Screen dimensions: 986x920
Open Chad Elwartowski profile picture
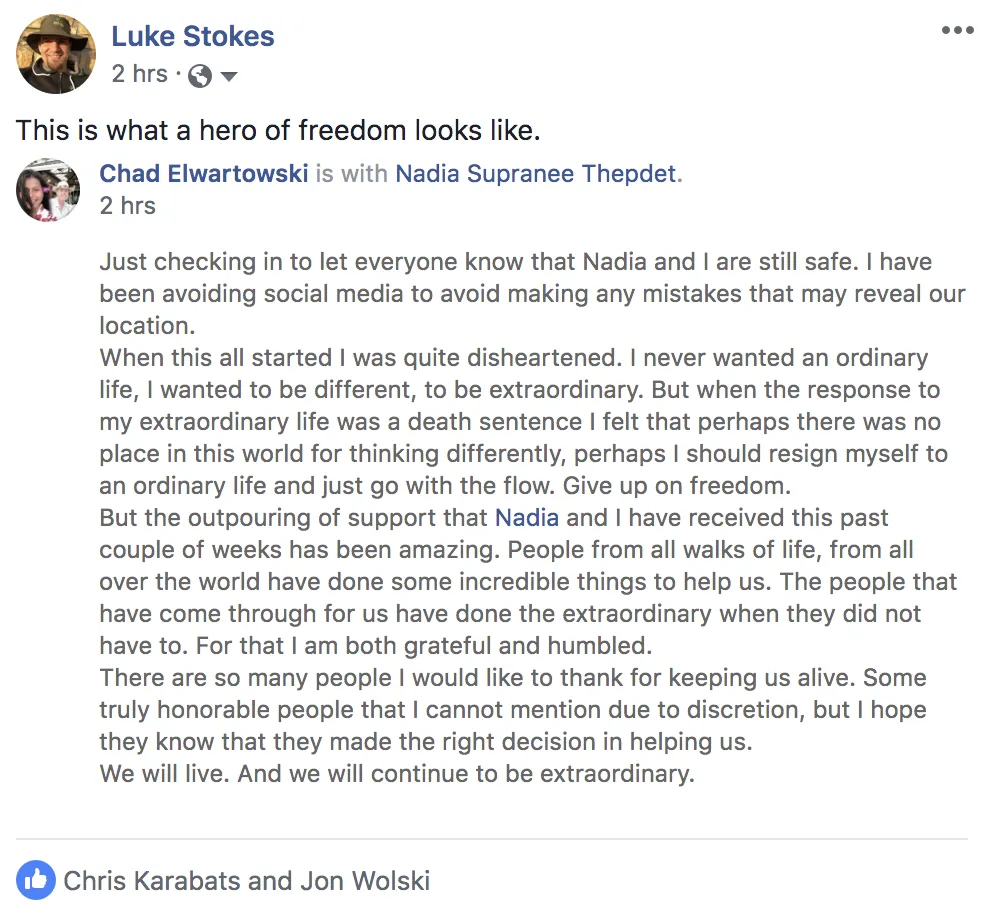(48, 190)
